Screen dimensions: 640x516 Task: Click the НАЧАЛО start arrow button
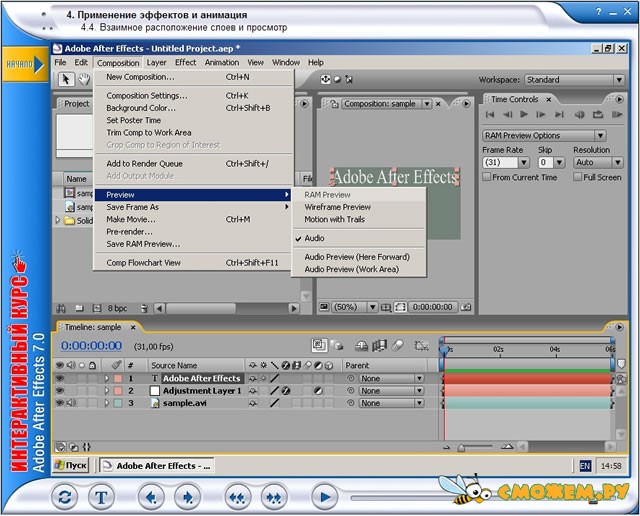tap(25, 64)
